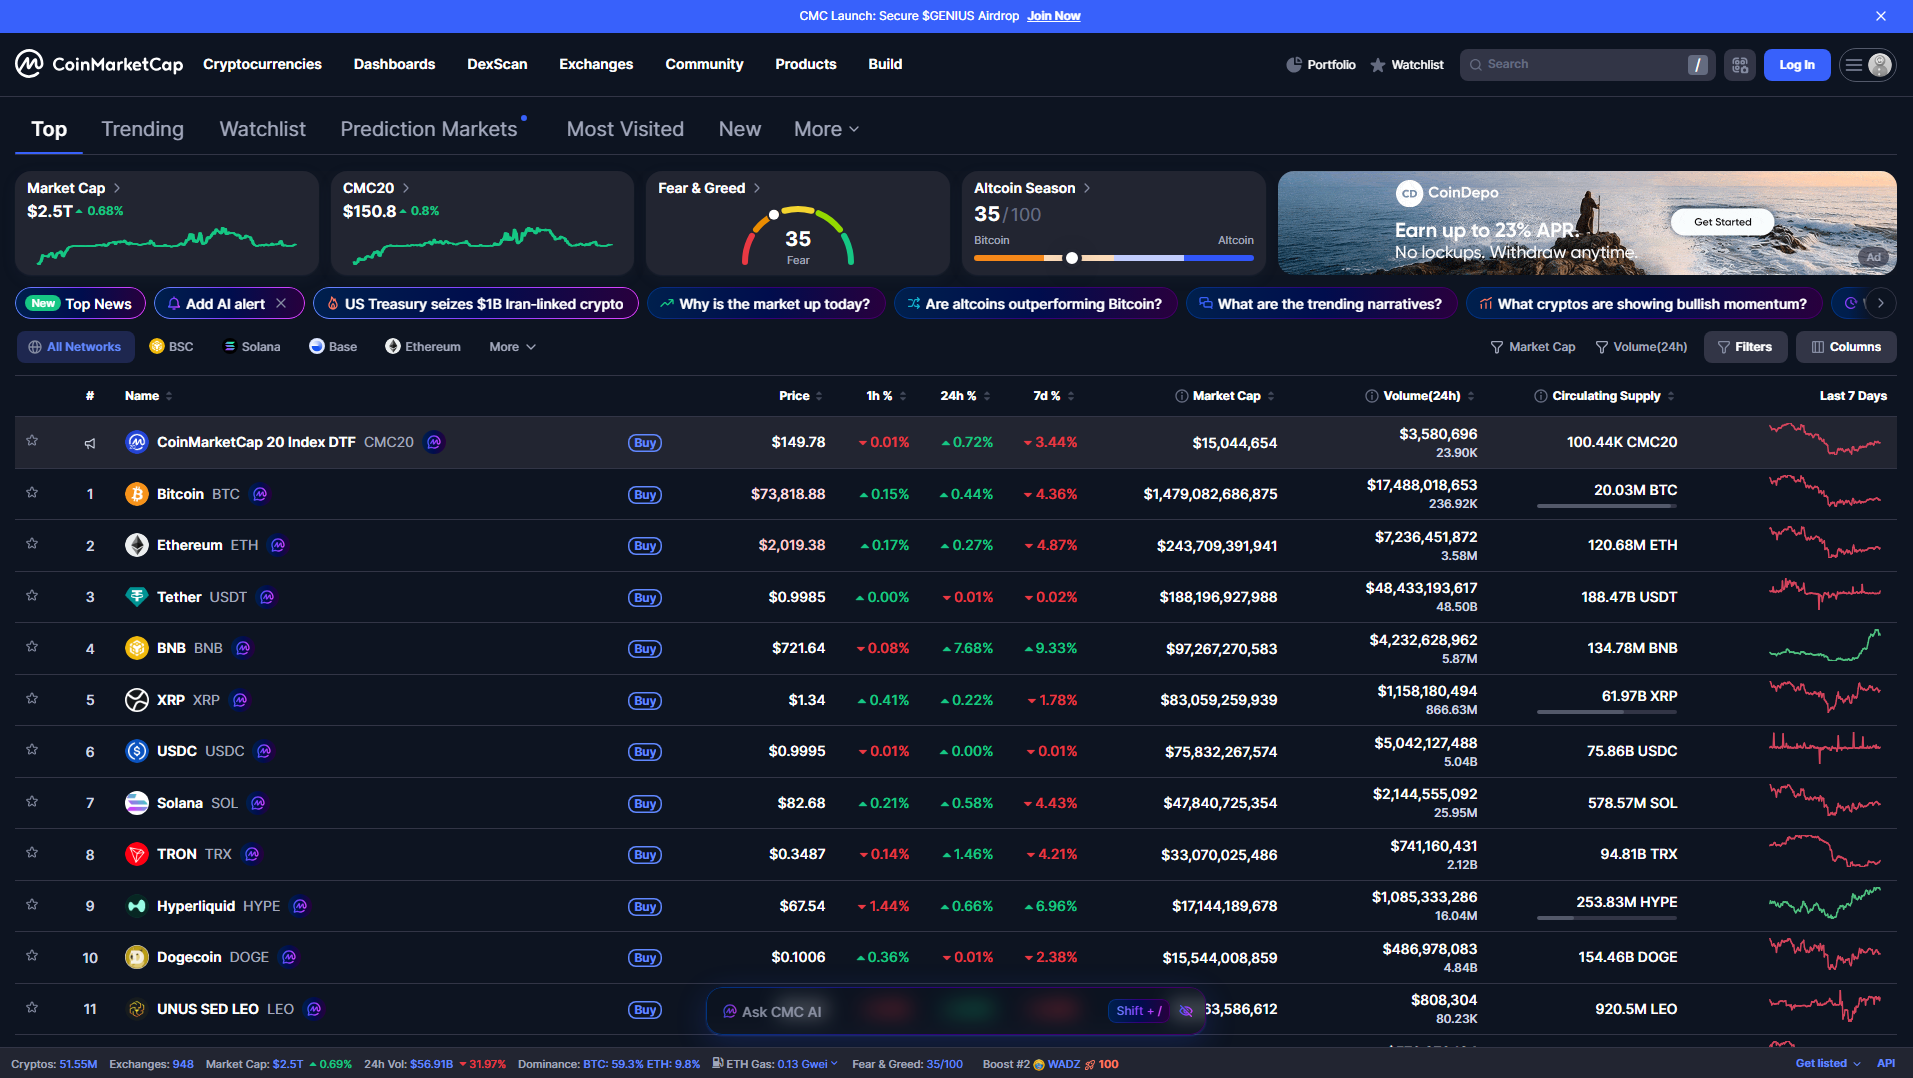Image resolution: width=1913 pixels, height=1078 pixels.
Task: Switch to the Prediction Markets tab
Action: (x=429, y=129)
